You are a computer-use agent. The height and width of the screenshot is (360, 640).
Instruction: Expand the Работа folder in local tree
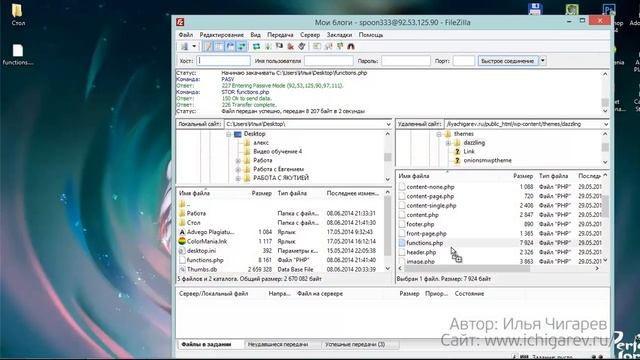[238, 160]
